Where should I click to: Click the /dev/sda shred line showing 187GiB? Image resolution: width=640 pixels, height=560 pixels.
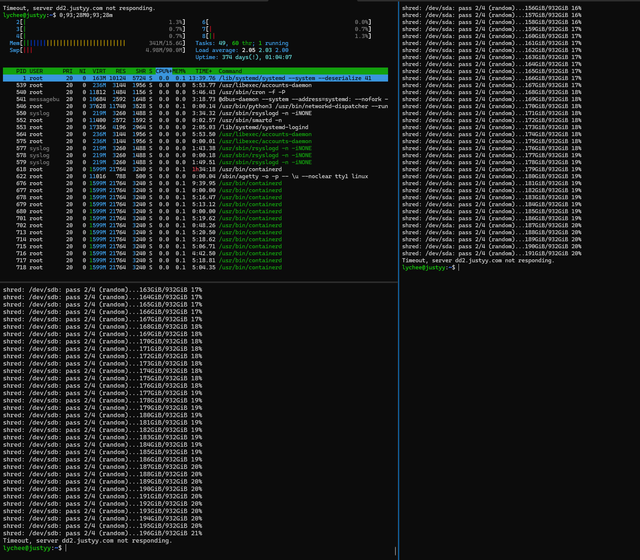491,225
